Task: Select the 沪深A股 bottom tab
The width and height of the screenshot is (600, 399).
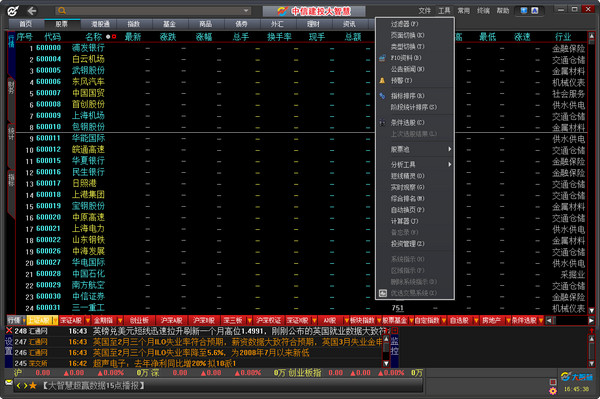Action: pyautogui.click(x=171, y=320)
